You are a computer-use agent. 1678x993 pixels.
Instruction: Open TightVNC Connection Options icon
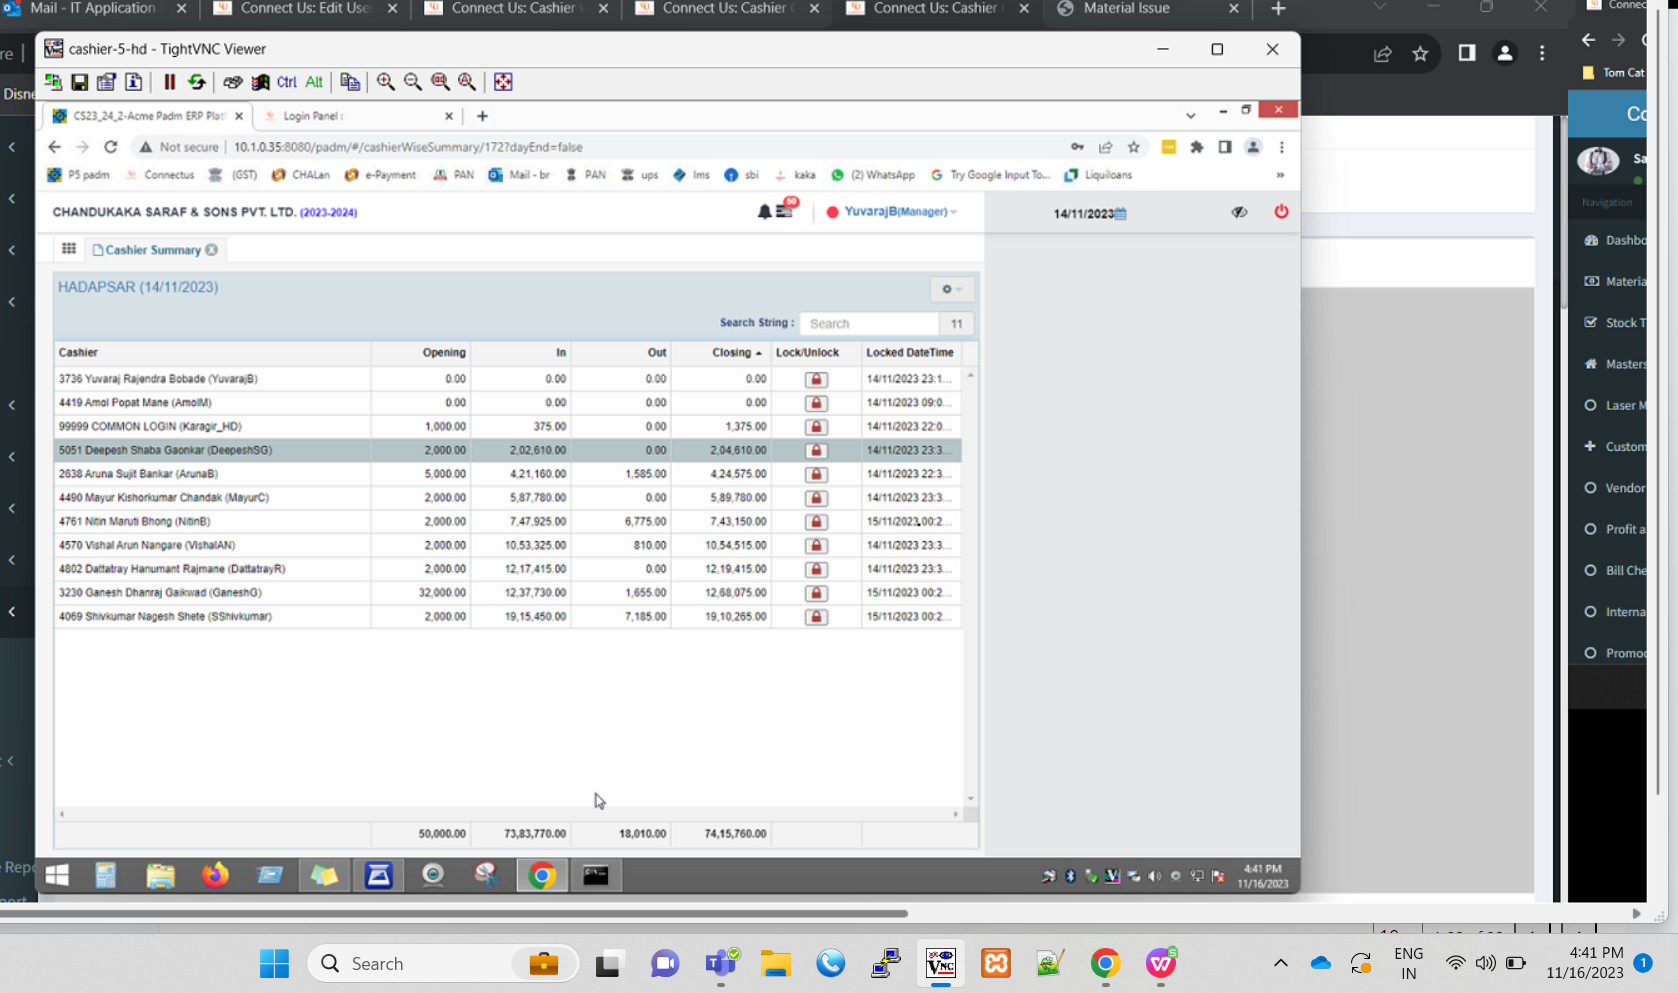tap(106, 82)
